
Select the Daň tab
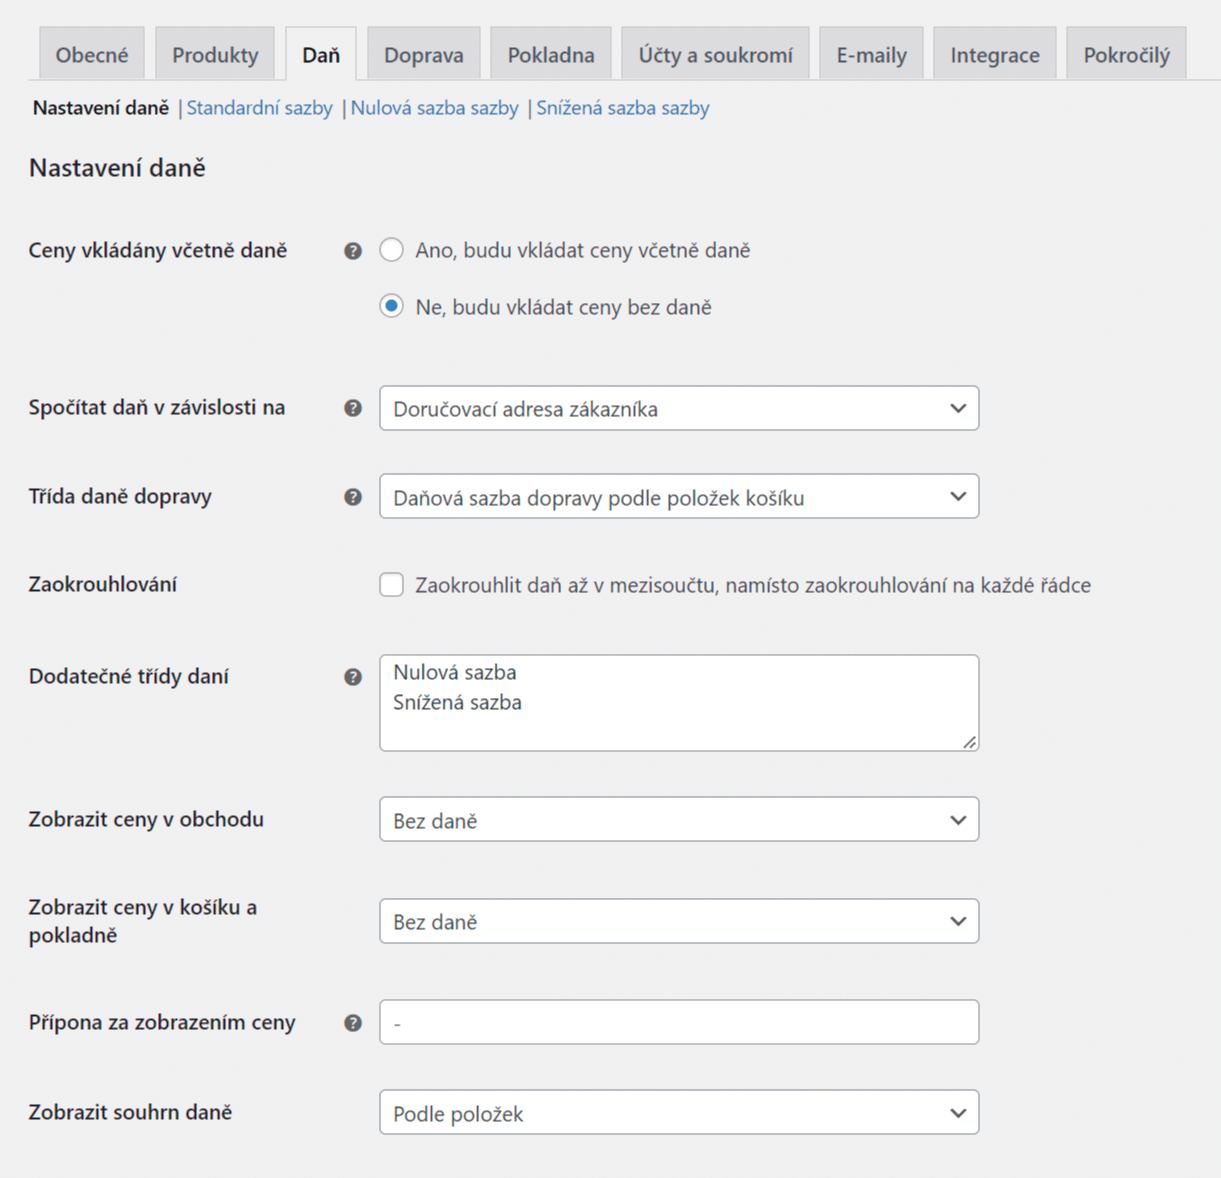pos(321,54)
